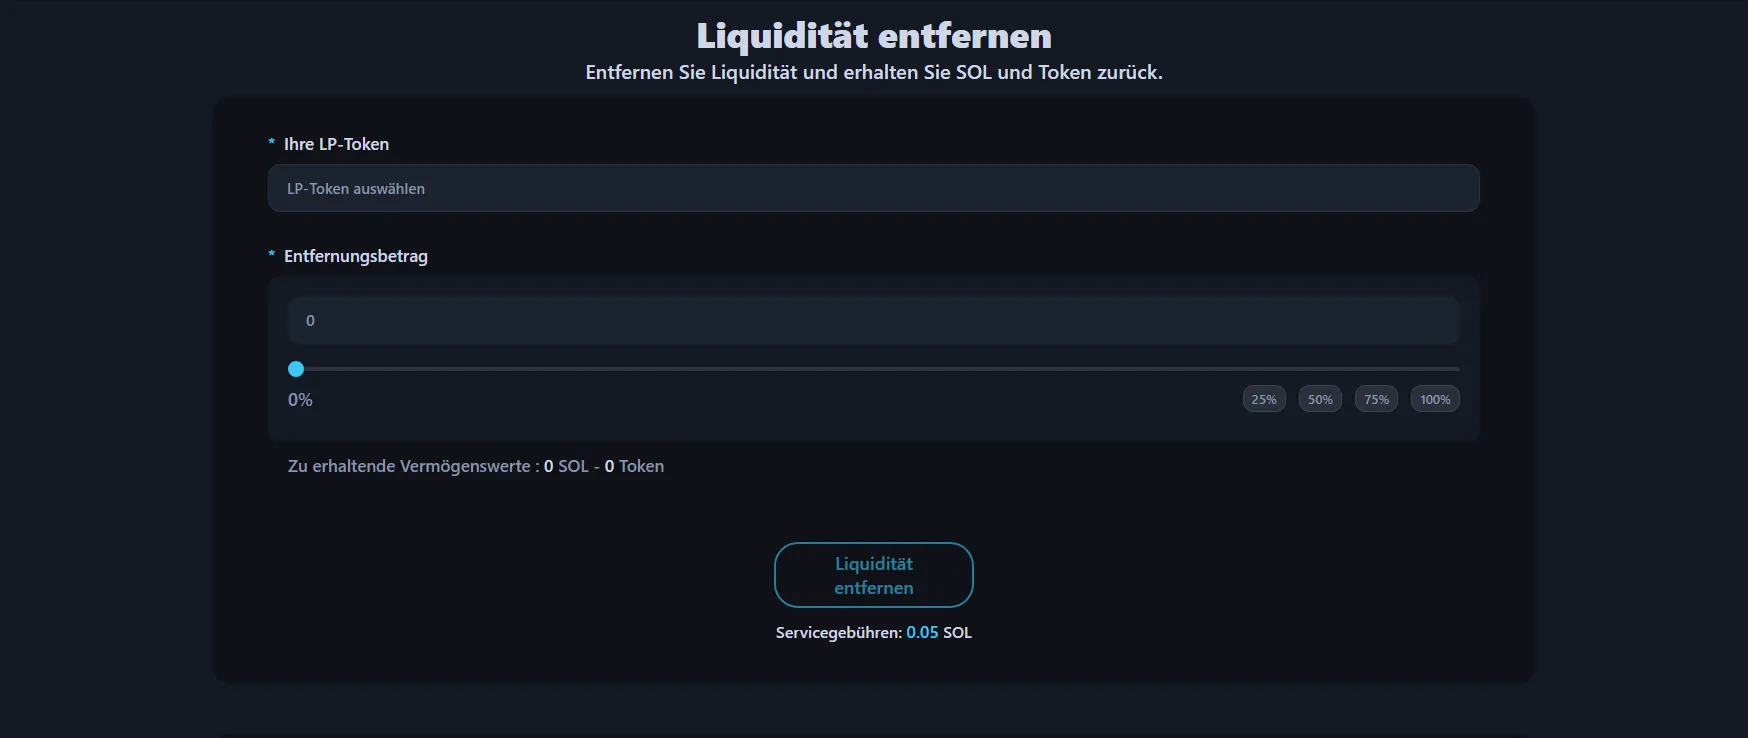Open the LP-Token auswählen dropdown
1748x738 pixels.
873,188
